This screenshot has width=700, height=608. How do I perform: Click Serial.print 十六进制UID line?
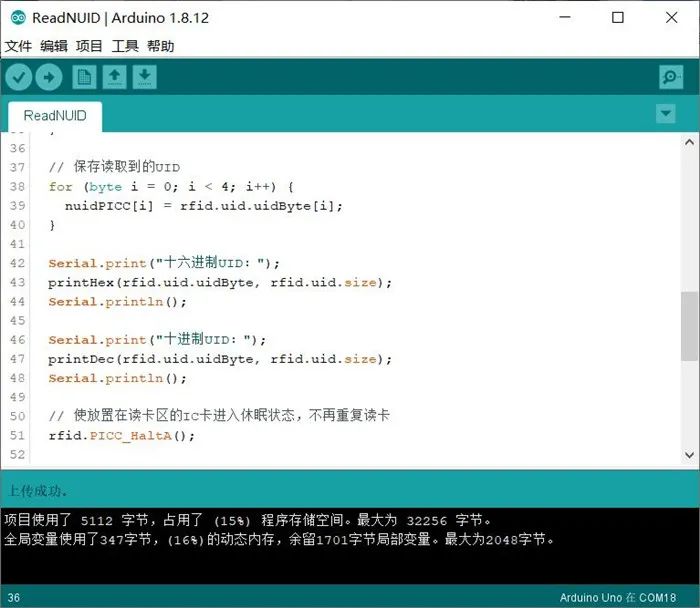(164, 263)
